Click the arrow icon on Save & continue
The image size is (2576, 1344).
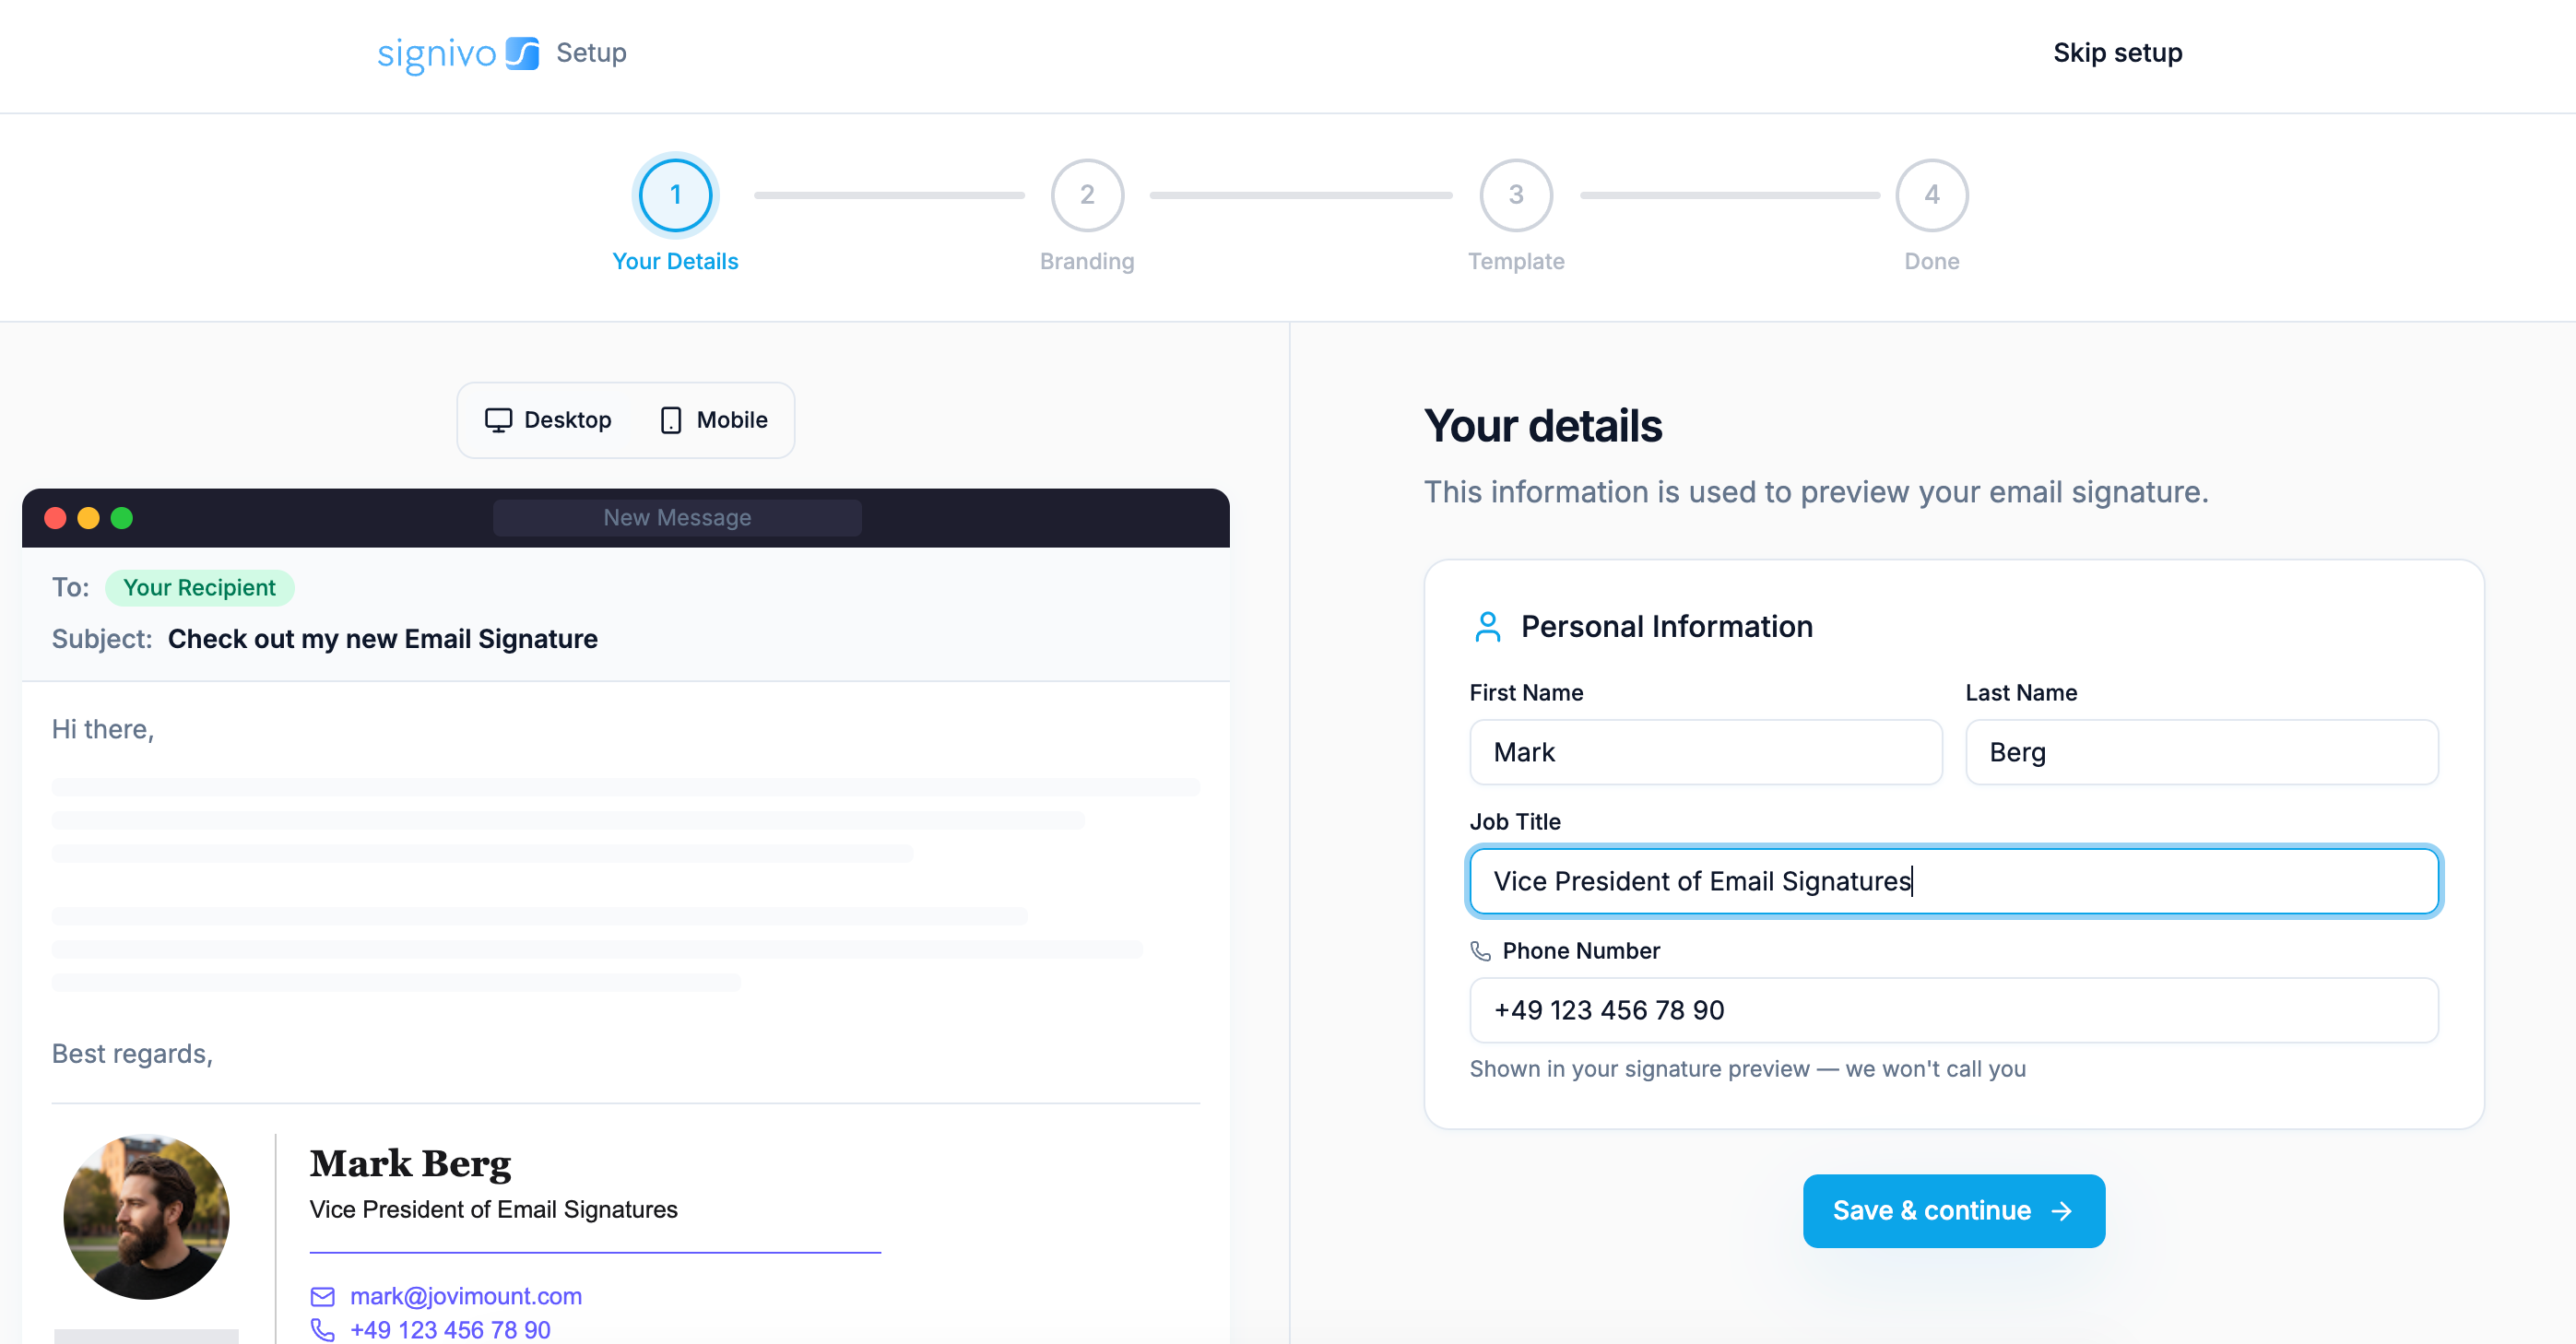pos(2062,1211)
